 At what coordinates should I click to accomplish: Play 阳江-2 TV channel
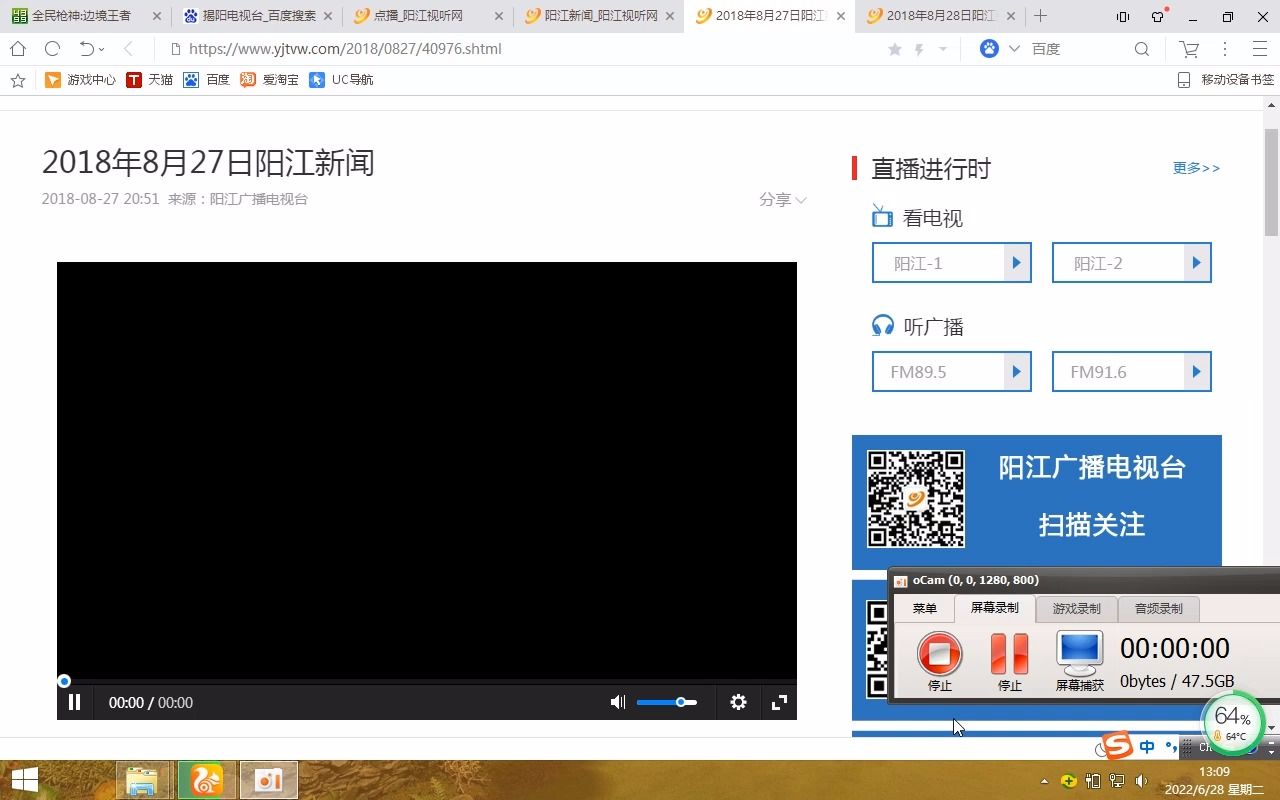(x=1132, y=263)
